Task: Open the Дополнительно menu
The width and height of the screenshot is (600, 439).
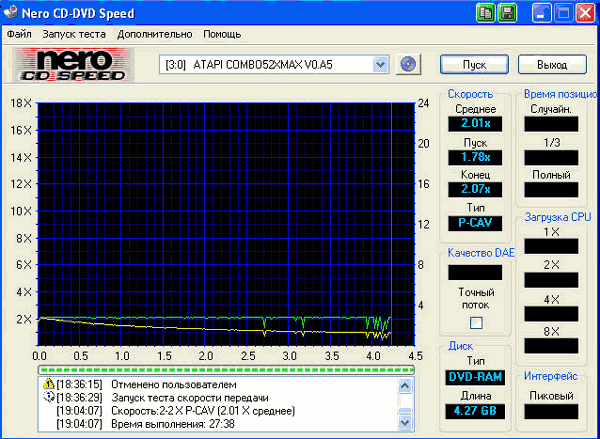Action: (x=155, y=34)
